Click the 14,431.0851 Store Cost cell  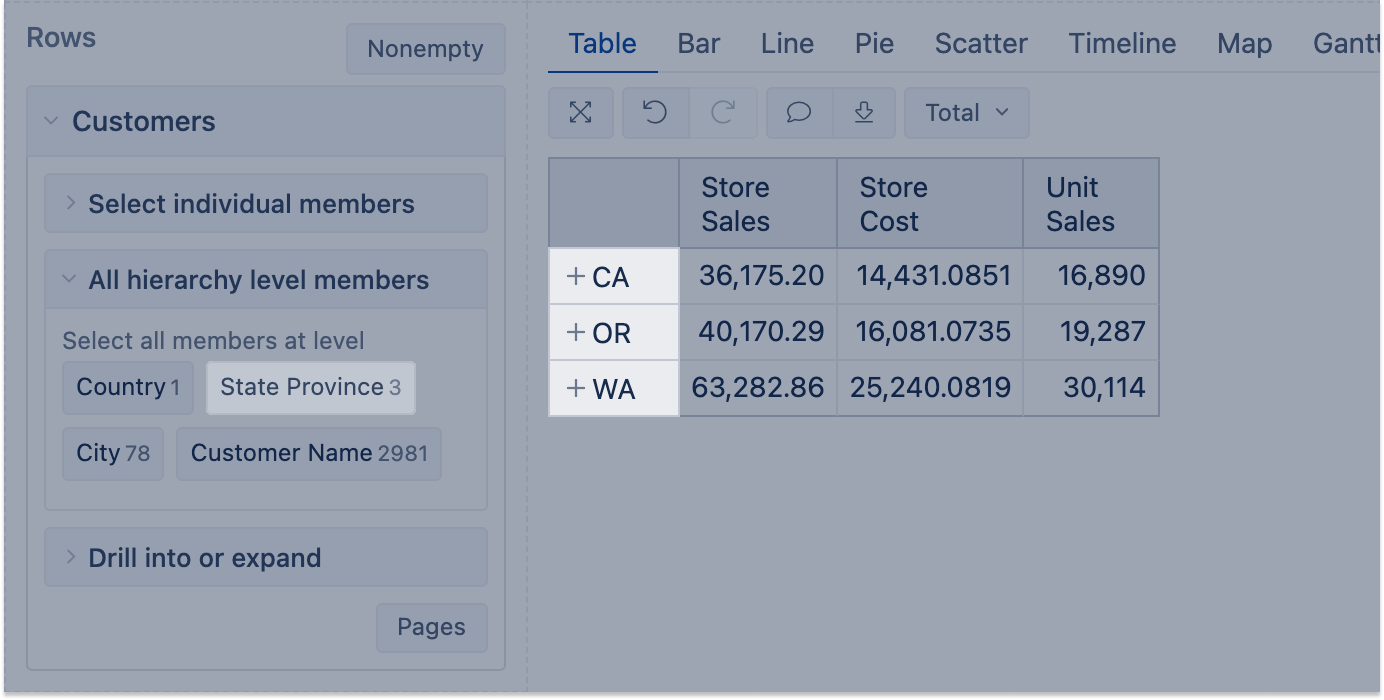930,277
